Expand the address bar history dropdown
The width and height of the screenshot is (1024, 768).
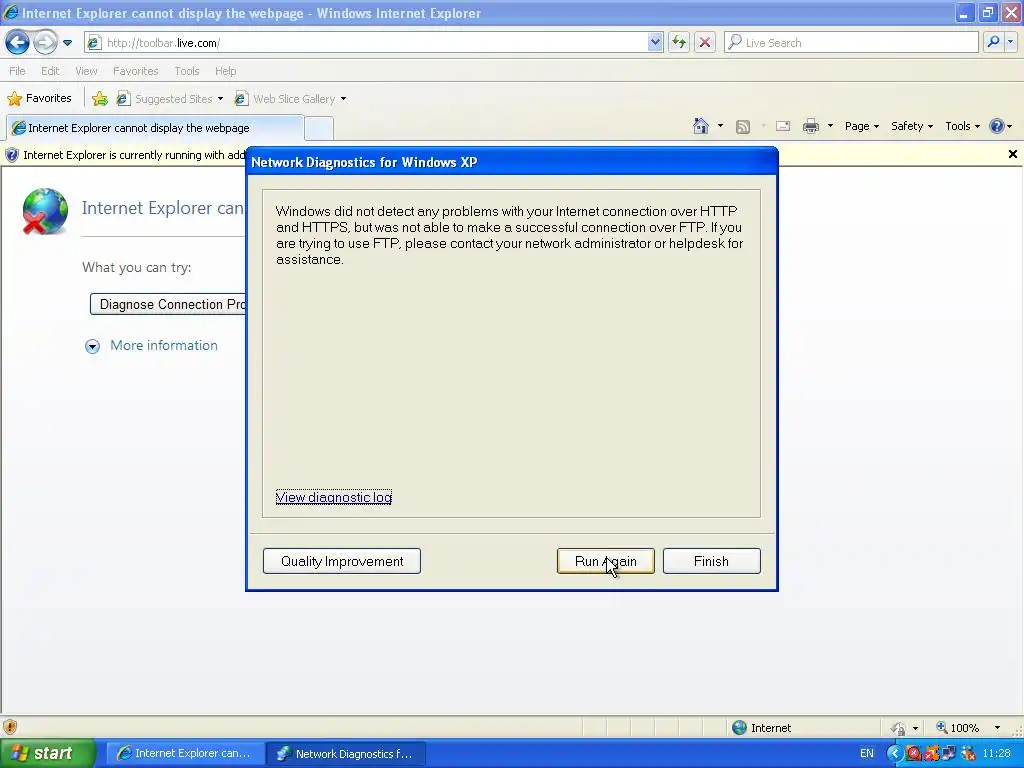(655, 43)
